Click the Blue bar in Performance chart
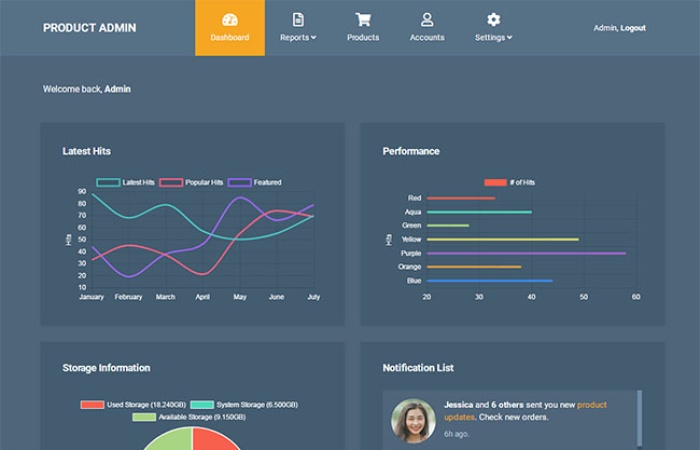700x450 pixels. click(x=490, y=280)
